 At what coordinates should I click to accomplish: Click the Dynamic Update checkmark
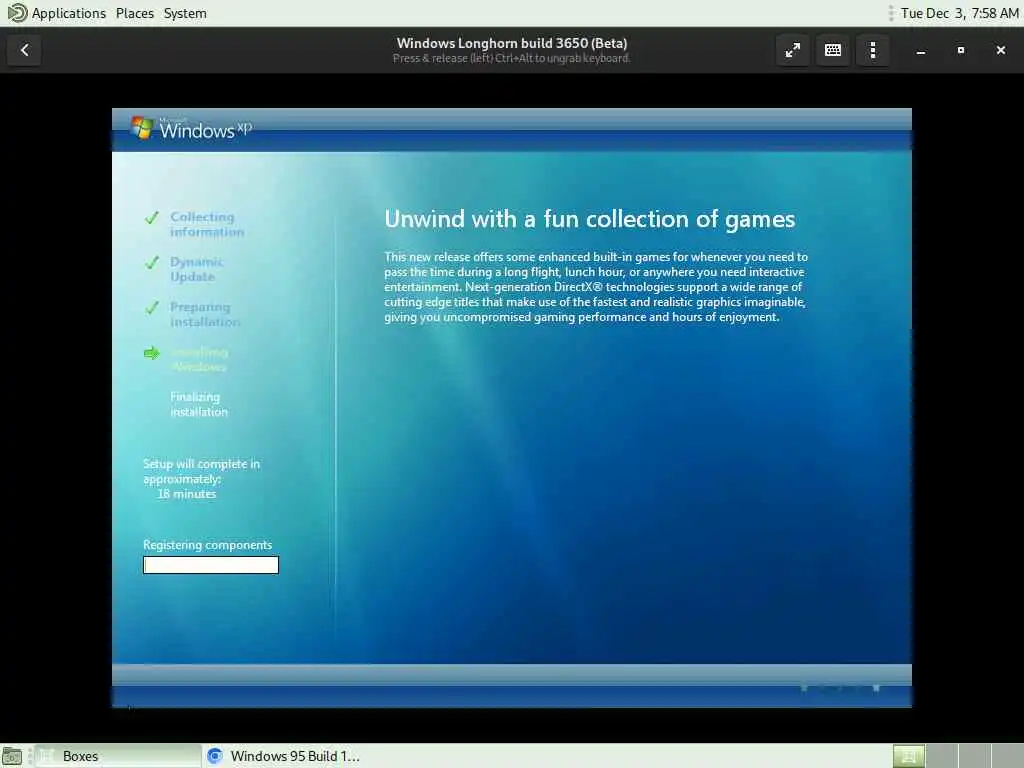[152, 263]
